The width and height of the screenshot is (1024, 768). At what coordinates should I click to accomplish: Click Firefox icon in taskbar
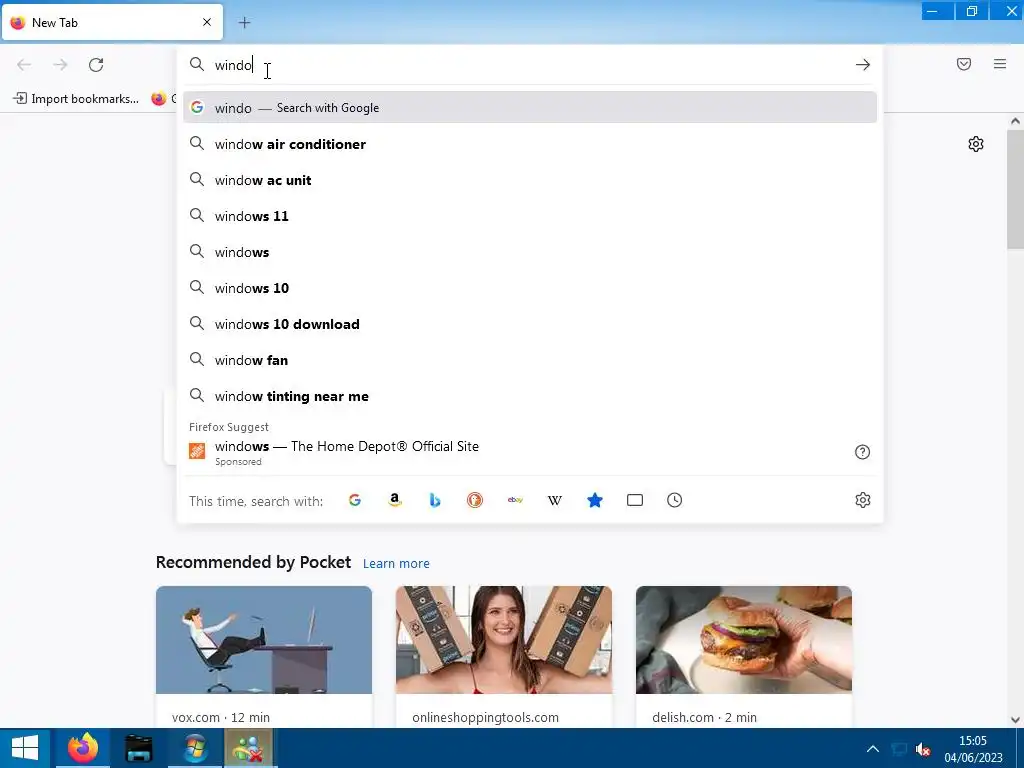pyautogui.click(x=83, y=748)
